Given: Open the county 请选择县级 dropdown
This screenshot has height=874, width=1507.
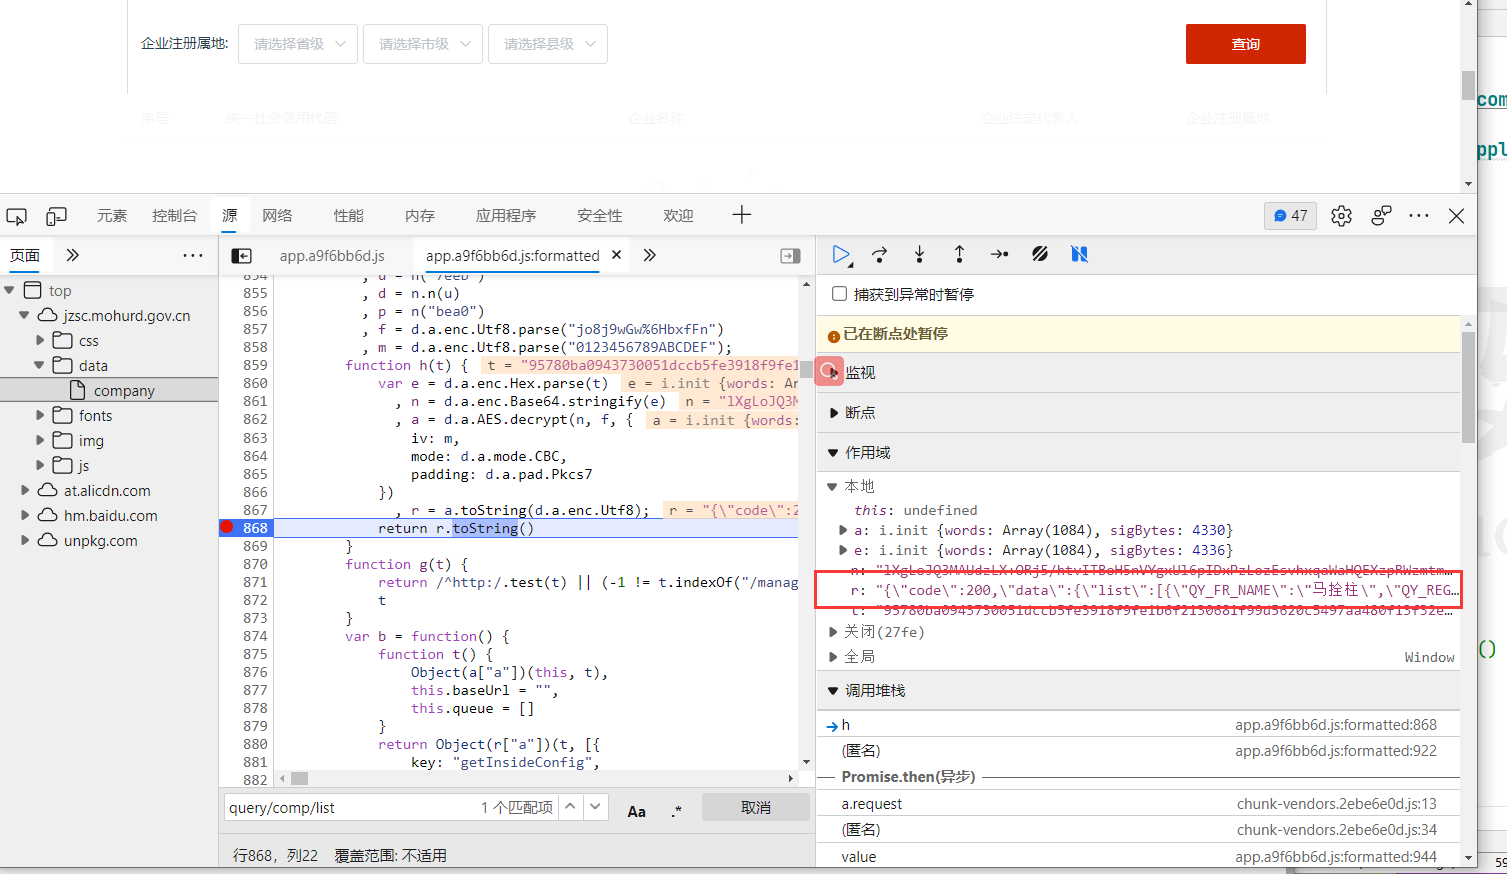Looking at the screenshot, I should click(548, 44).
